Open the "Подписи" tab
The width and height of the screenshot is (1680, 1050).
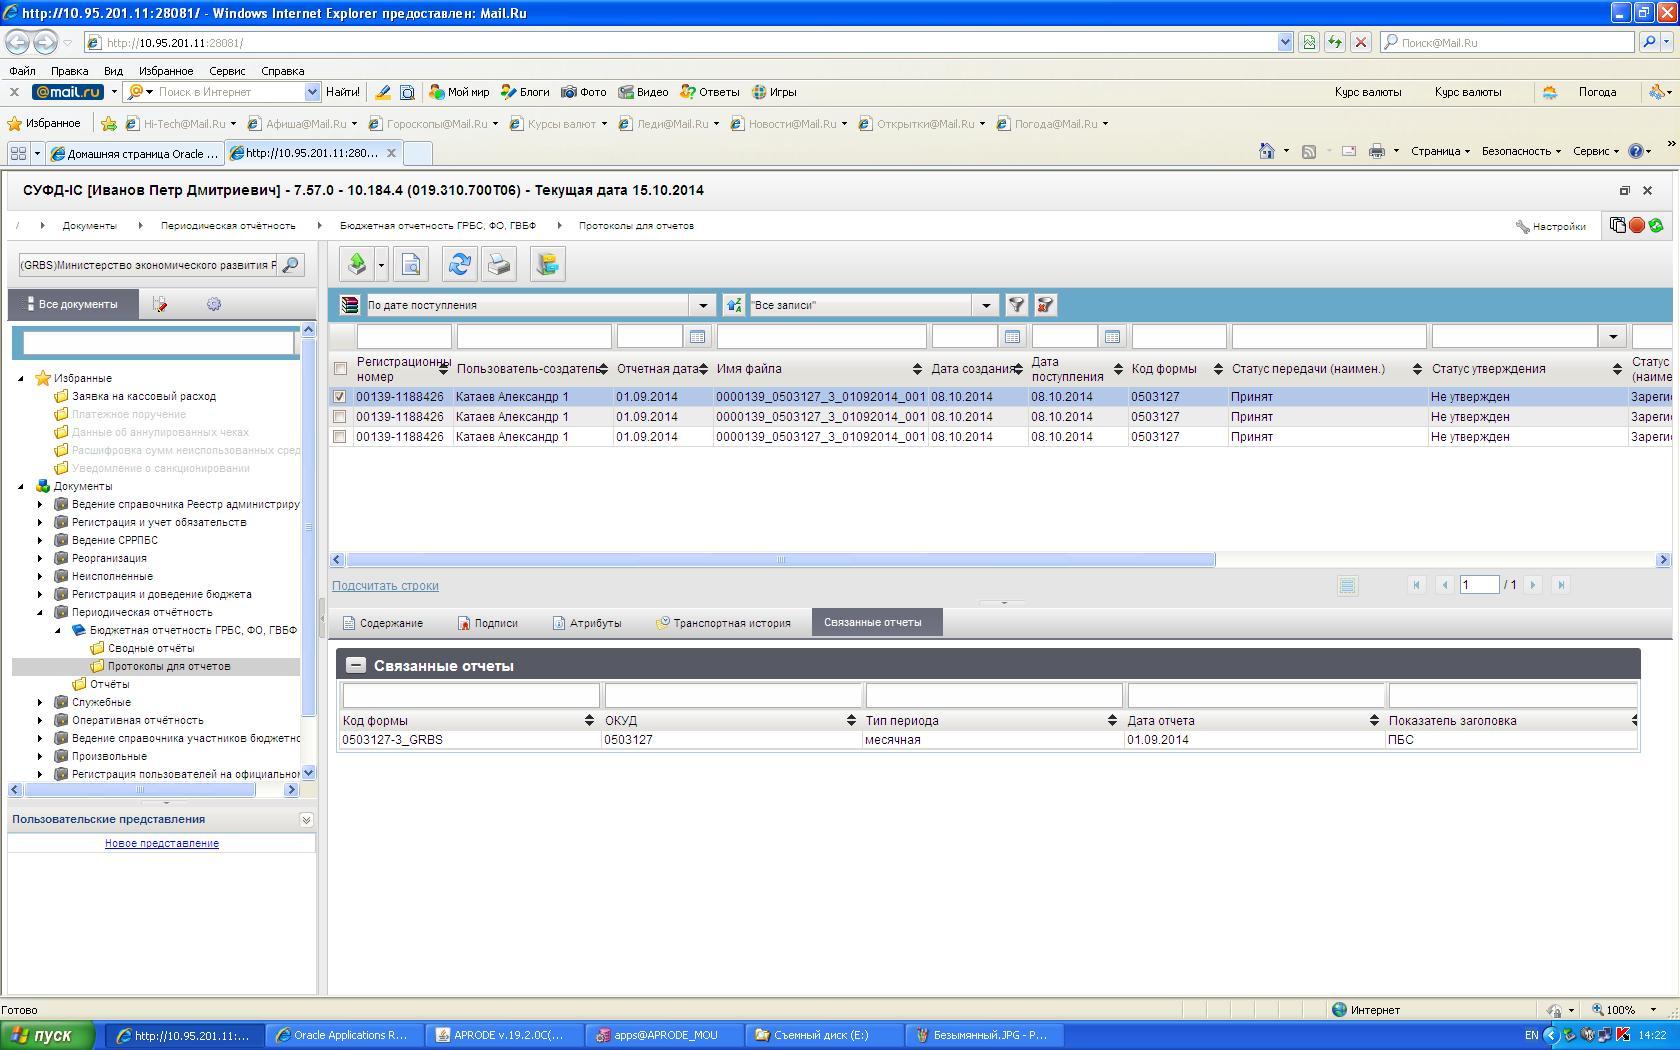click(488, 623)
